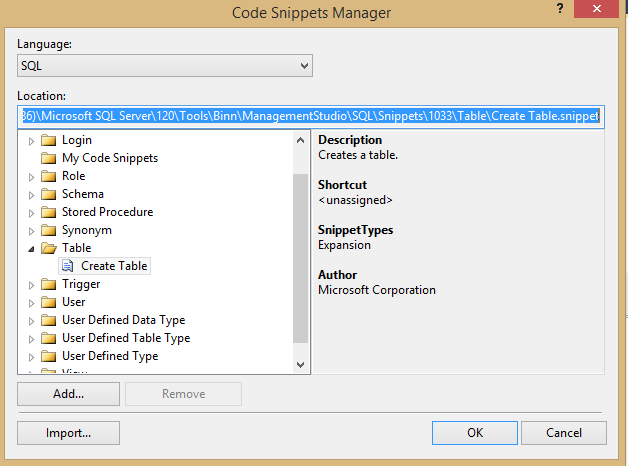Expand the Stored Procedure folder node
This screenshot has width=628, height=466.
31,213
